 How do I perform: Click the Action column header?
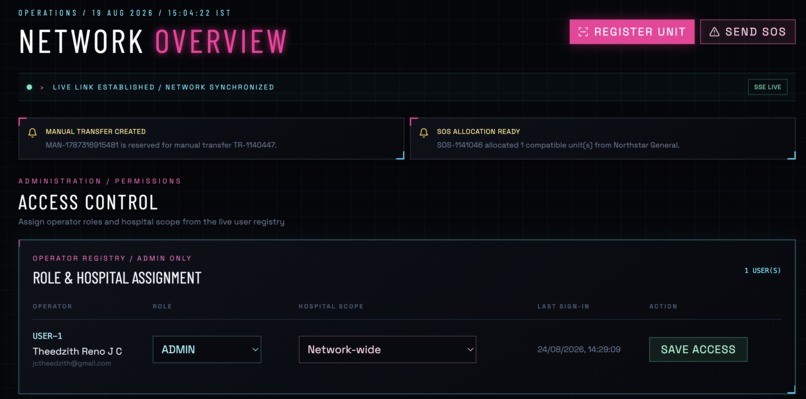(x=663, y=306)
